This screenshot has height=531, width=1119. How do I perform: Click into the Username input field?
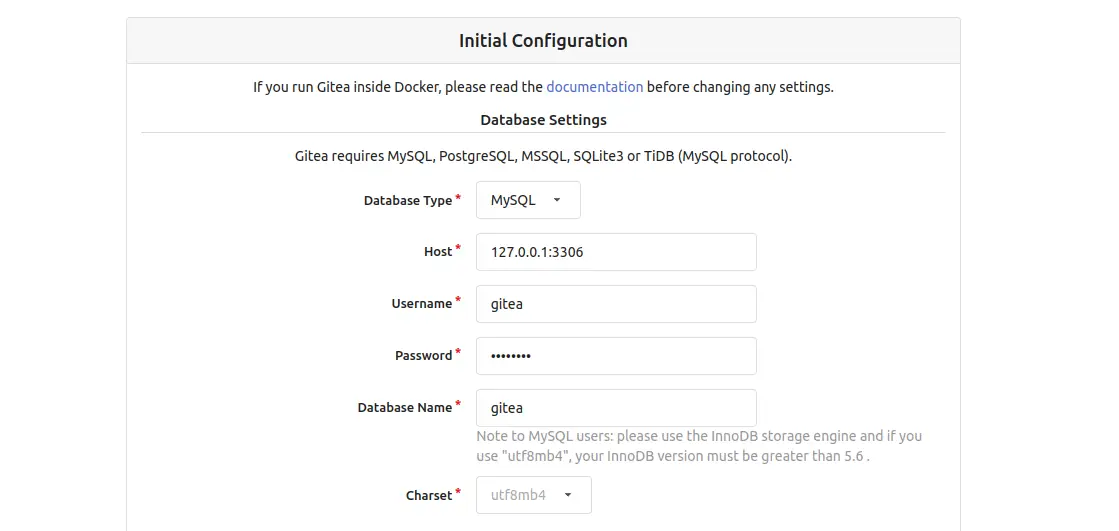pos(616,304)
